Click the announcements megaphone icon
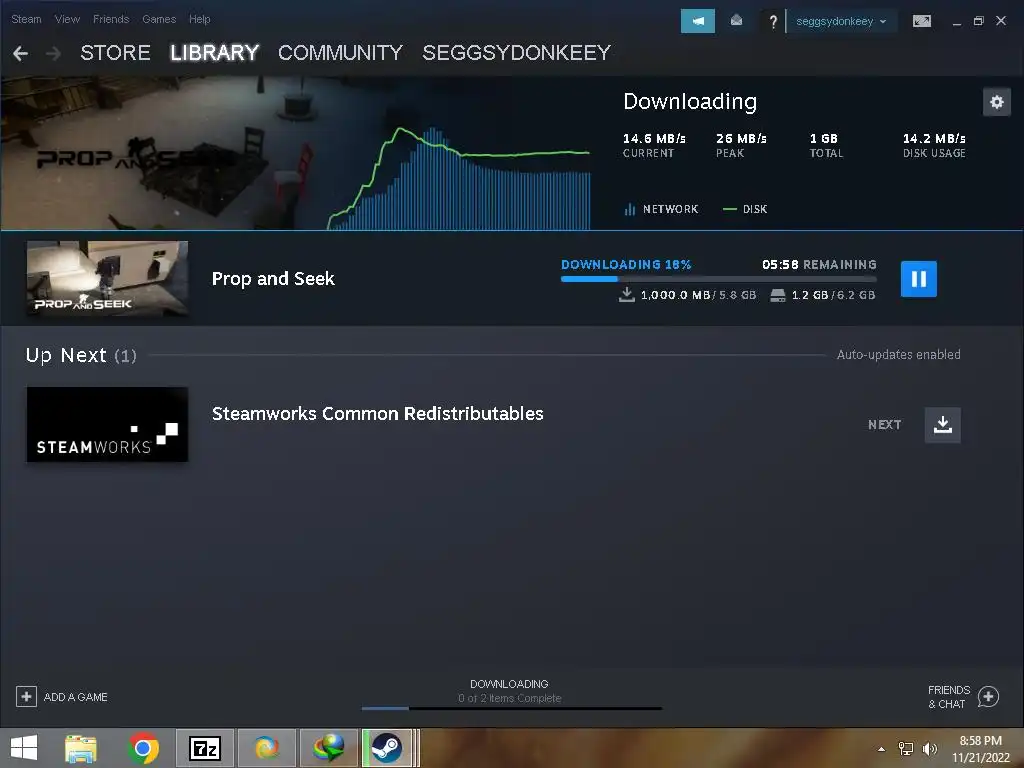Viewport: 1024px width, 768px height. point(697,21)
